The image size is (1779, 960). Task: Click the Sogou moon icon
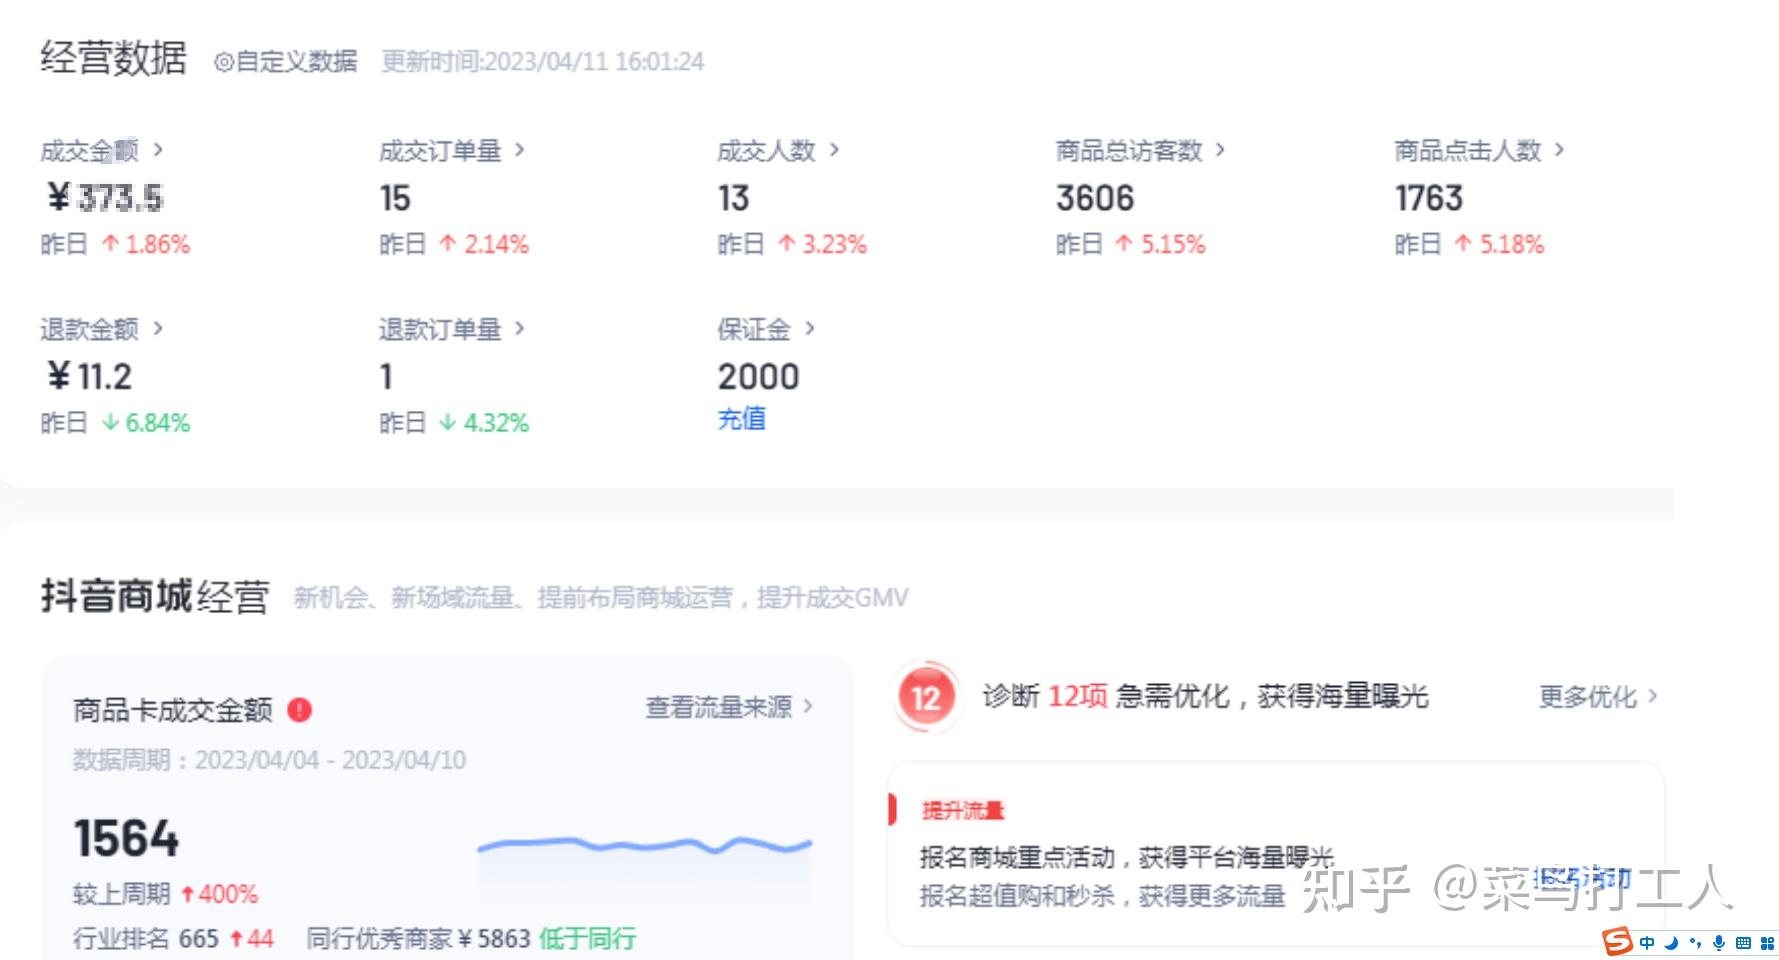(x=1671, y=943)
